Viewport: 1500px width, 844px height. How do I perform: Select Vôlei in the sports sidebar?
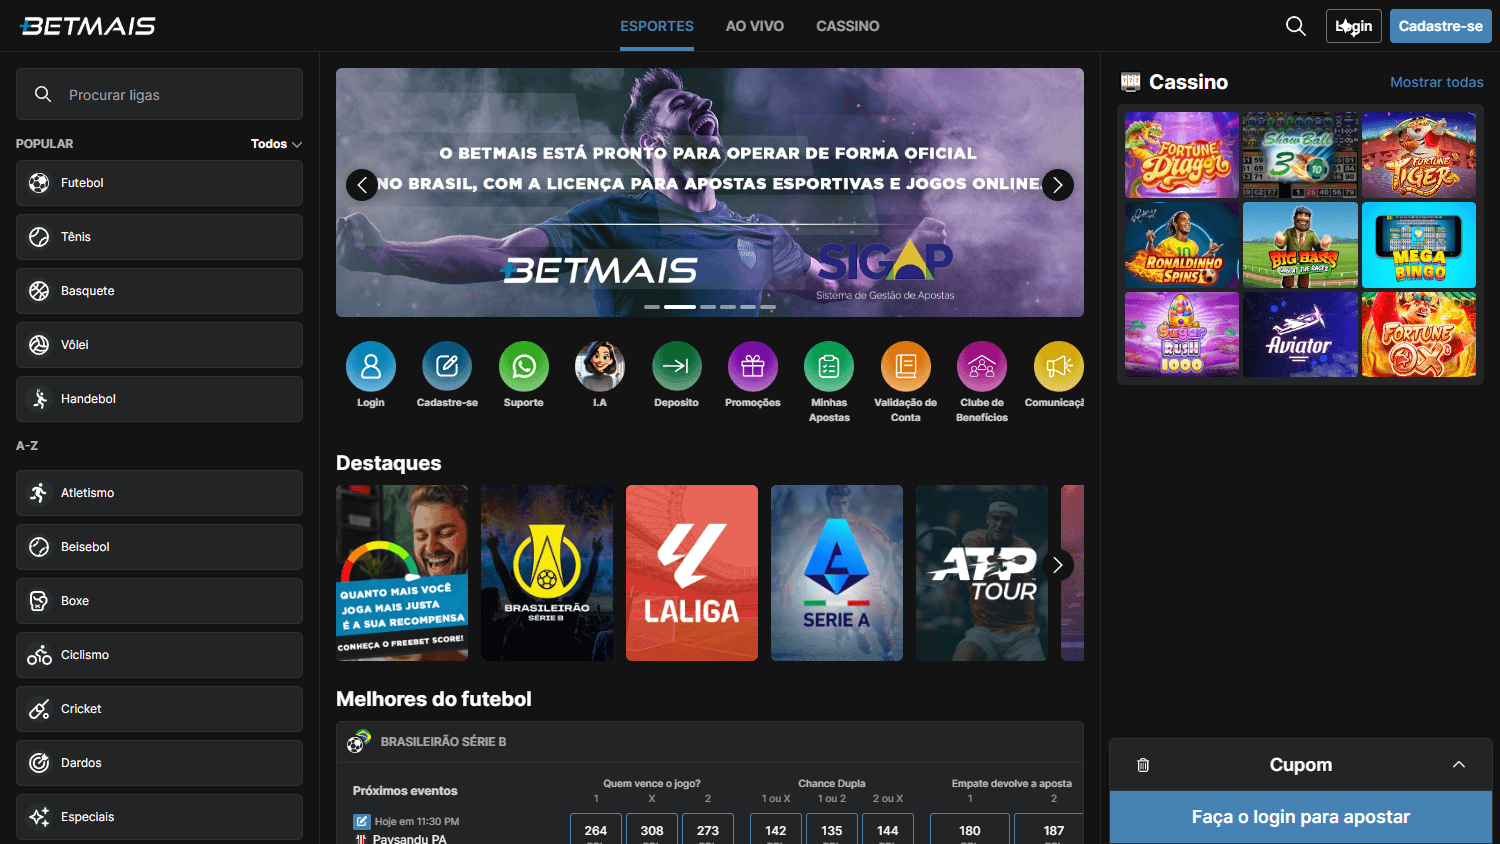click(159, 345)
